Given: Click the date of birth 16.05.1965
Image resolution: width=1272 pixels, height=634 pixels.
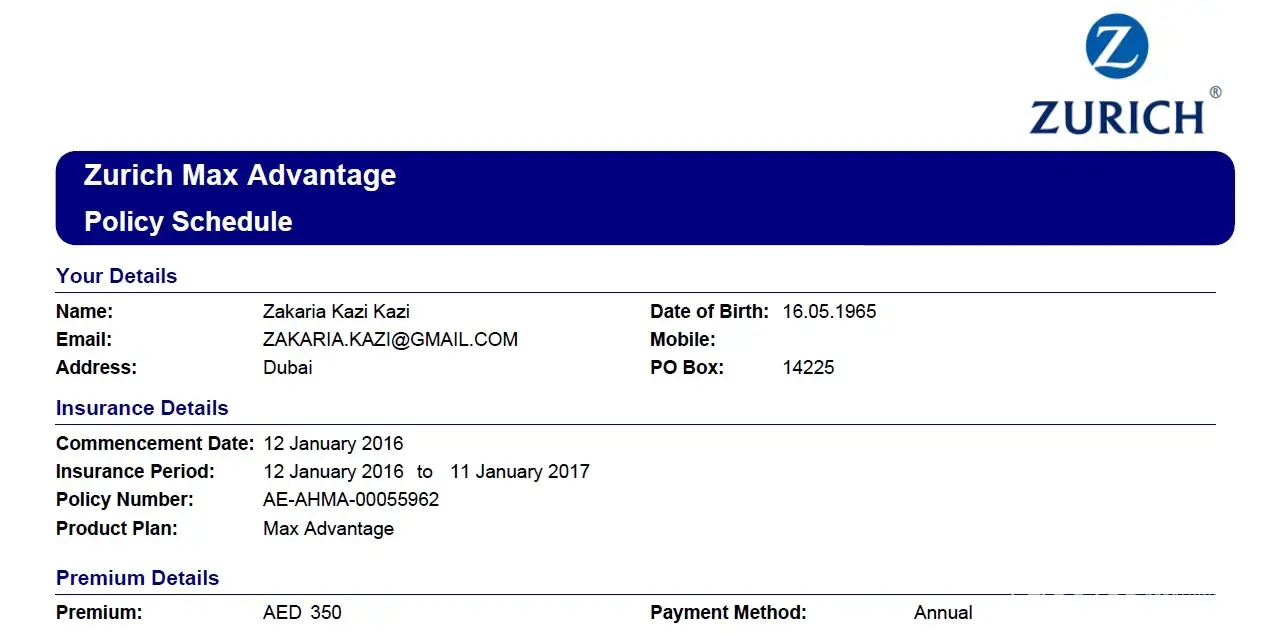Looking at the screenshot, I should tap(829, 312).
